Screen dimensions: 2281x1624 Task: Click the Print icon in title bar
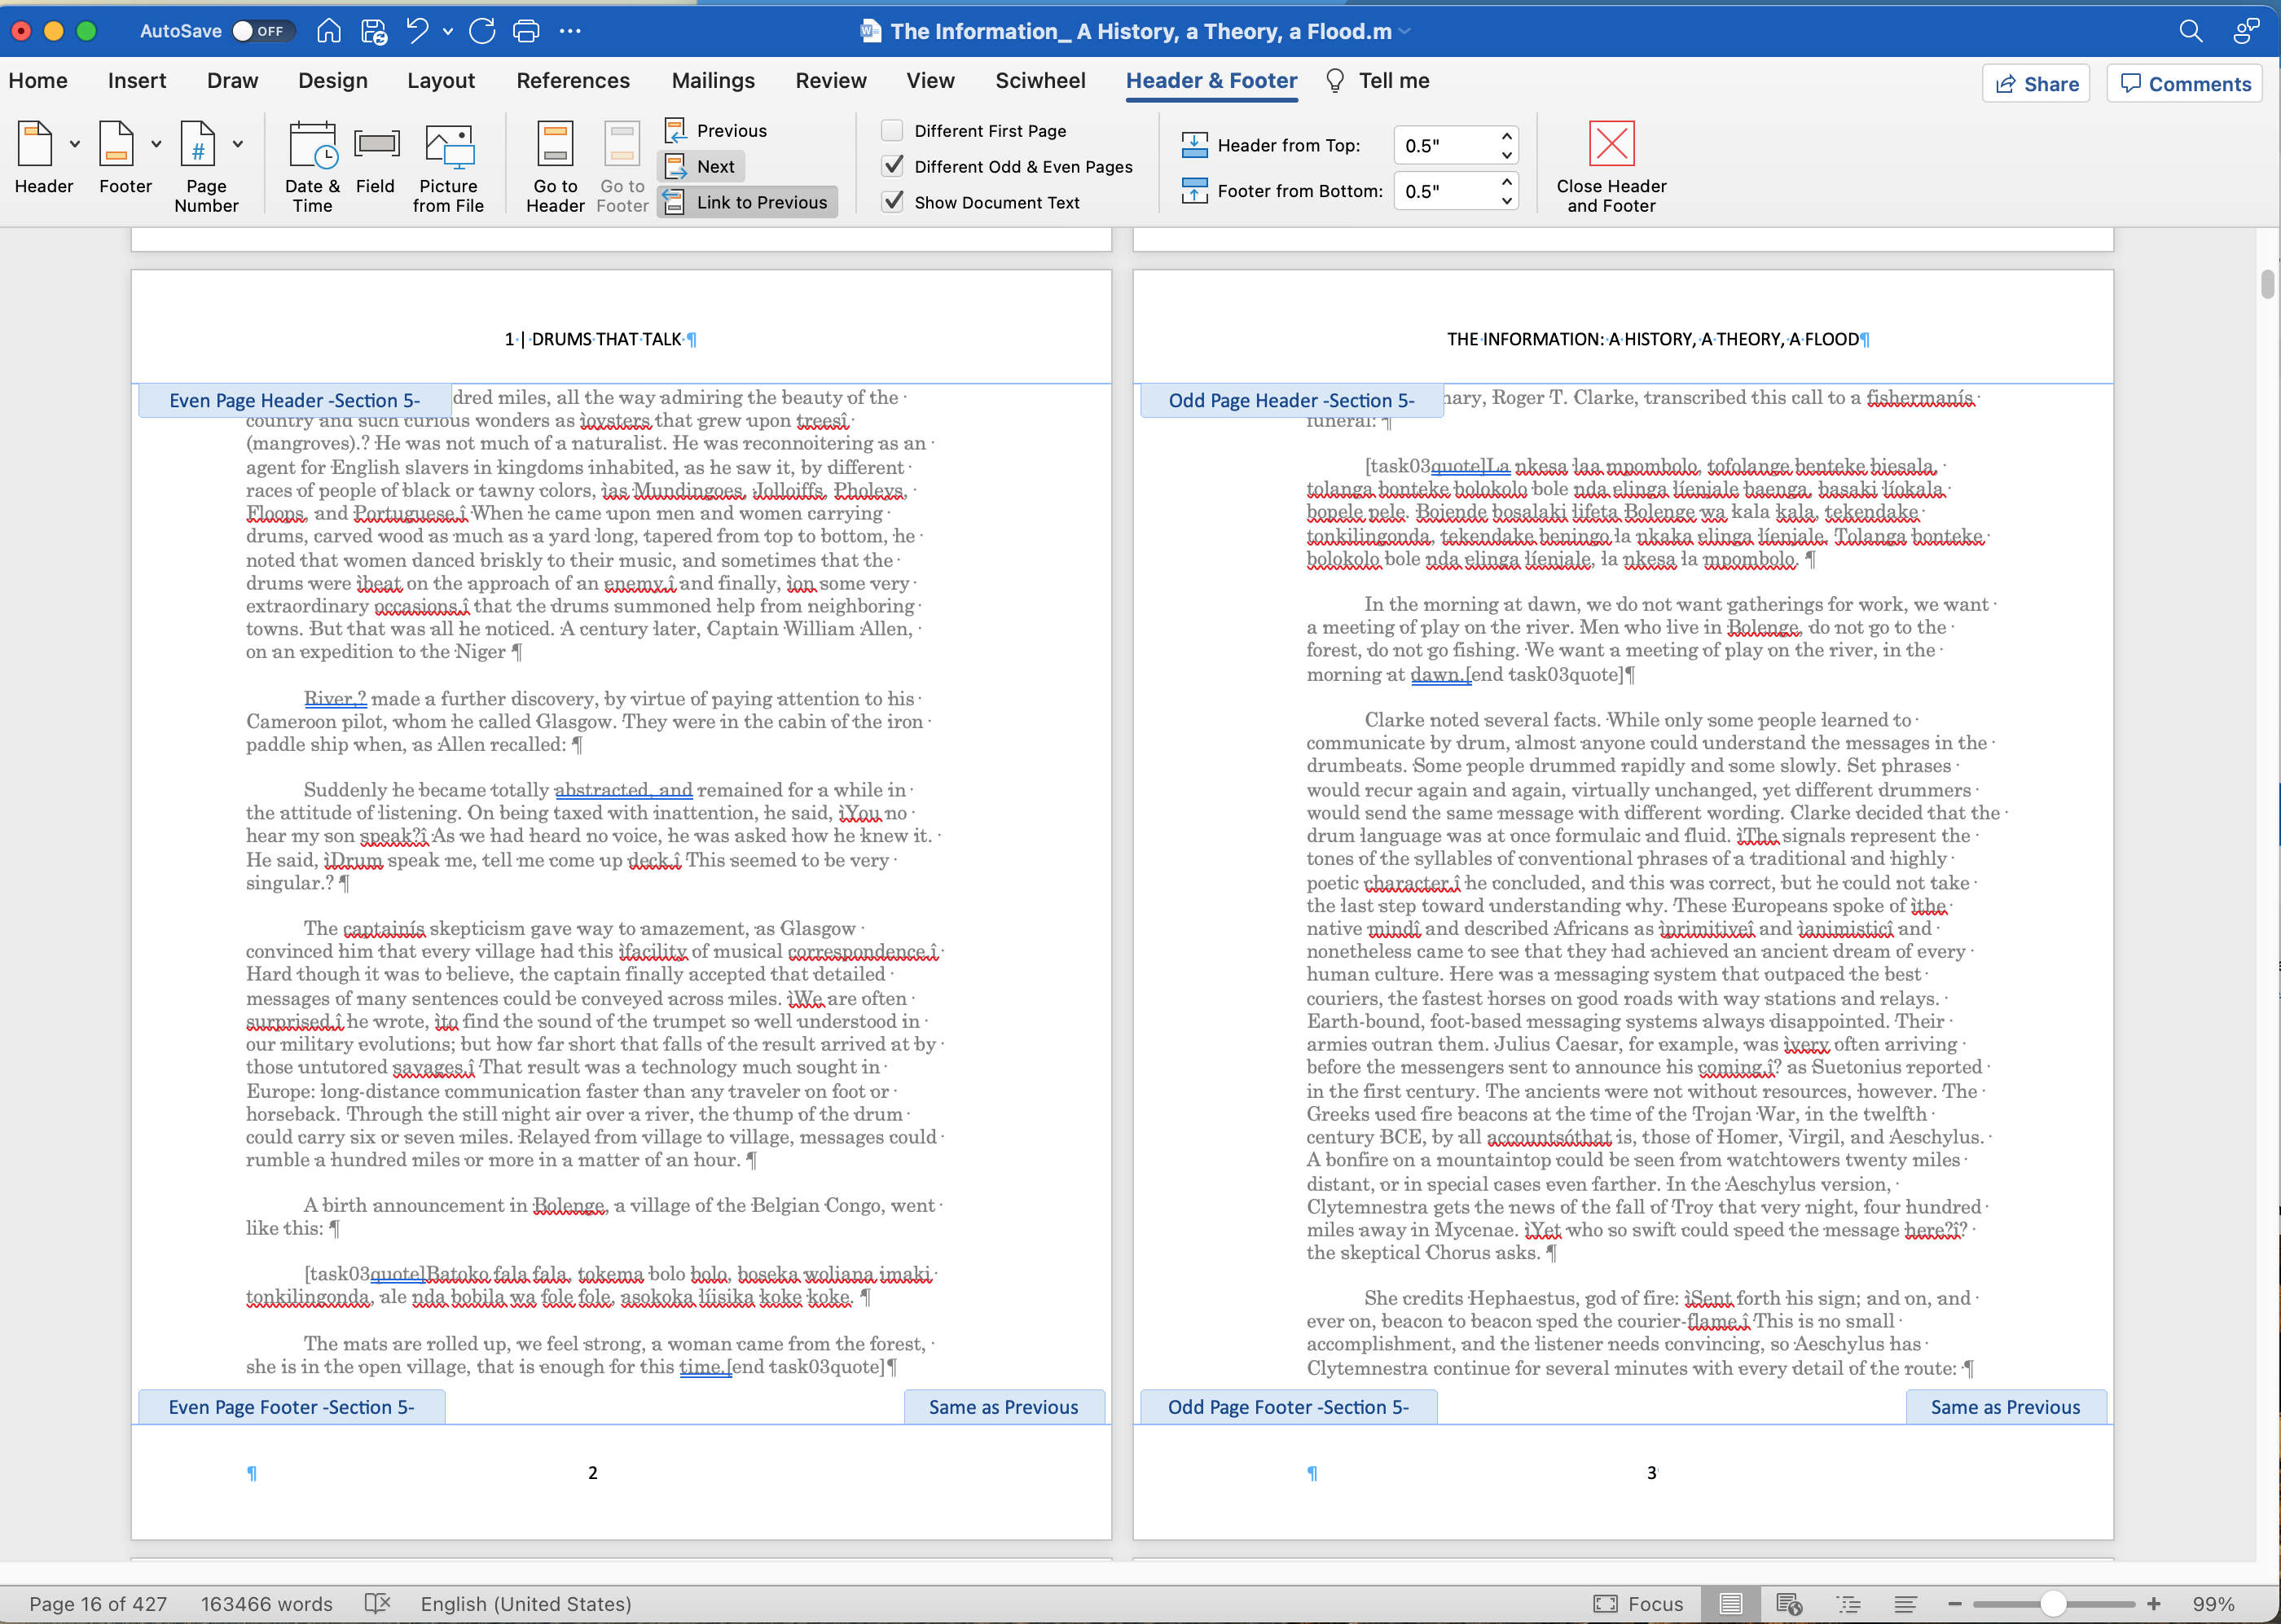tap(526, 31)
